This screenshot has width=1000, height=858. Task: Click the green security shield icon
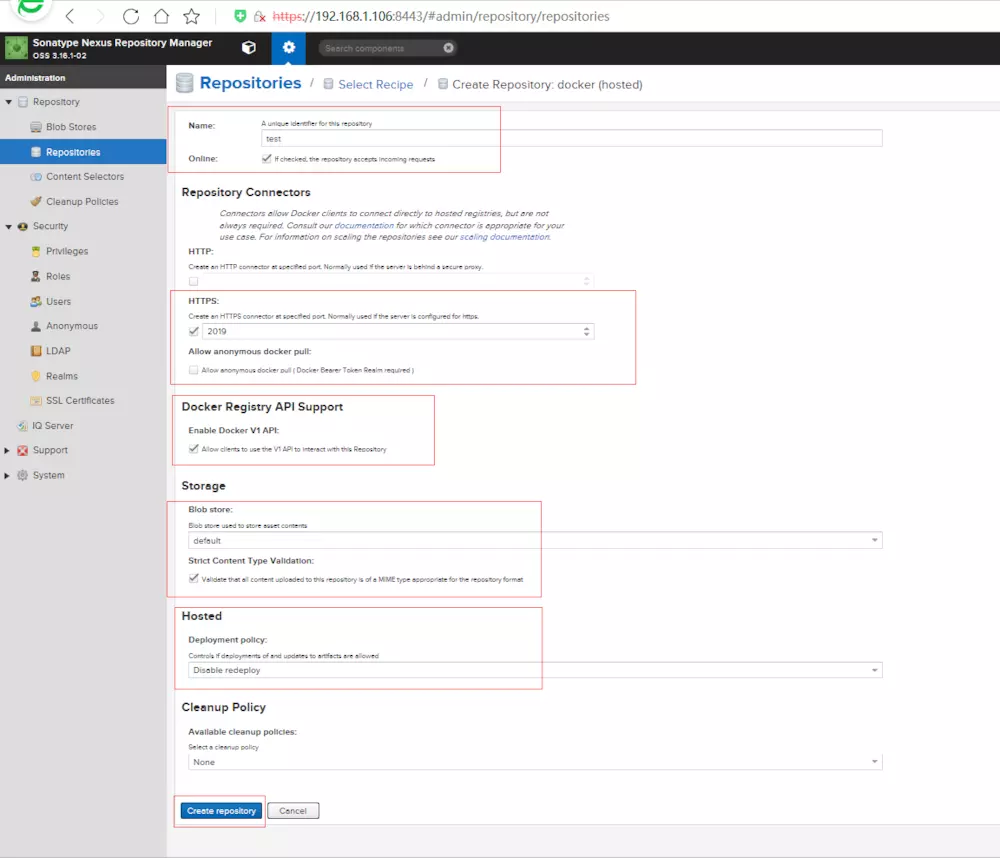pos(240,16)
